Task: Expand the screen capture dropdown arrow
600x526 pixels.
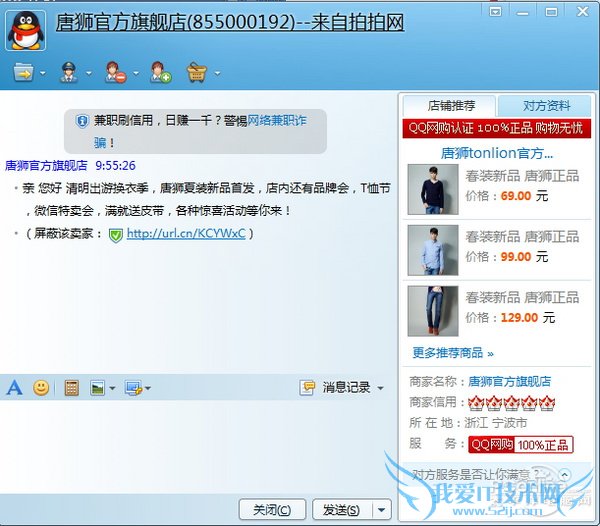Action: tap(148, 388)
